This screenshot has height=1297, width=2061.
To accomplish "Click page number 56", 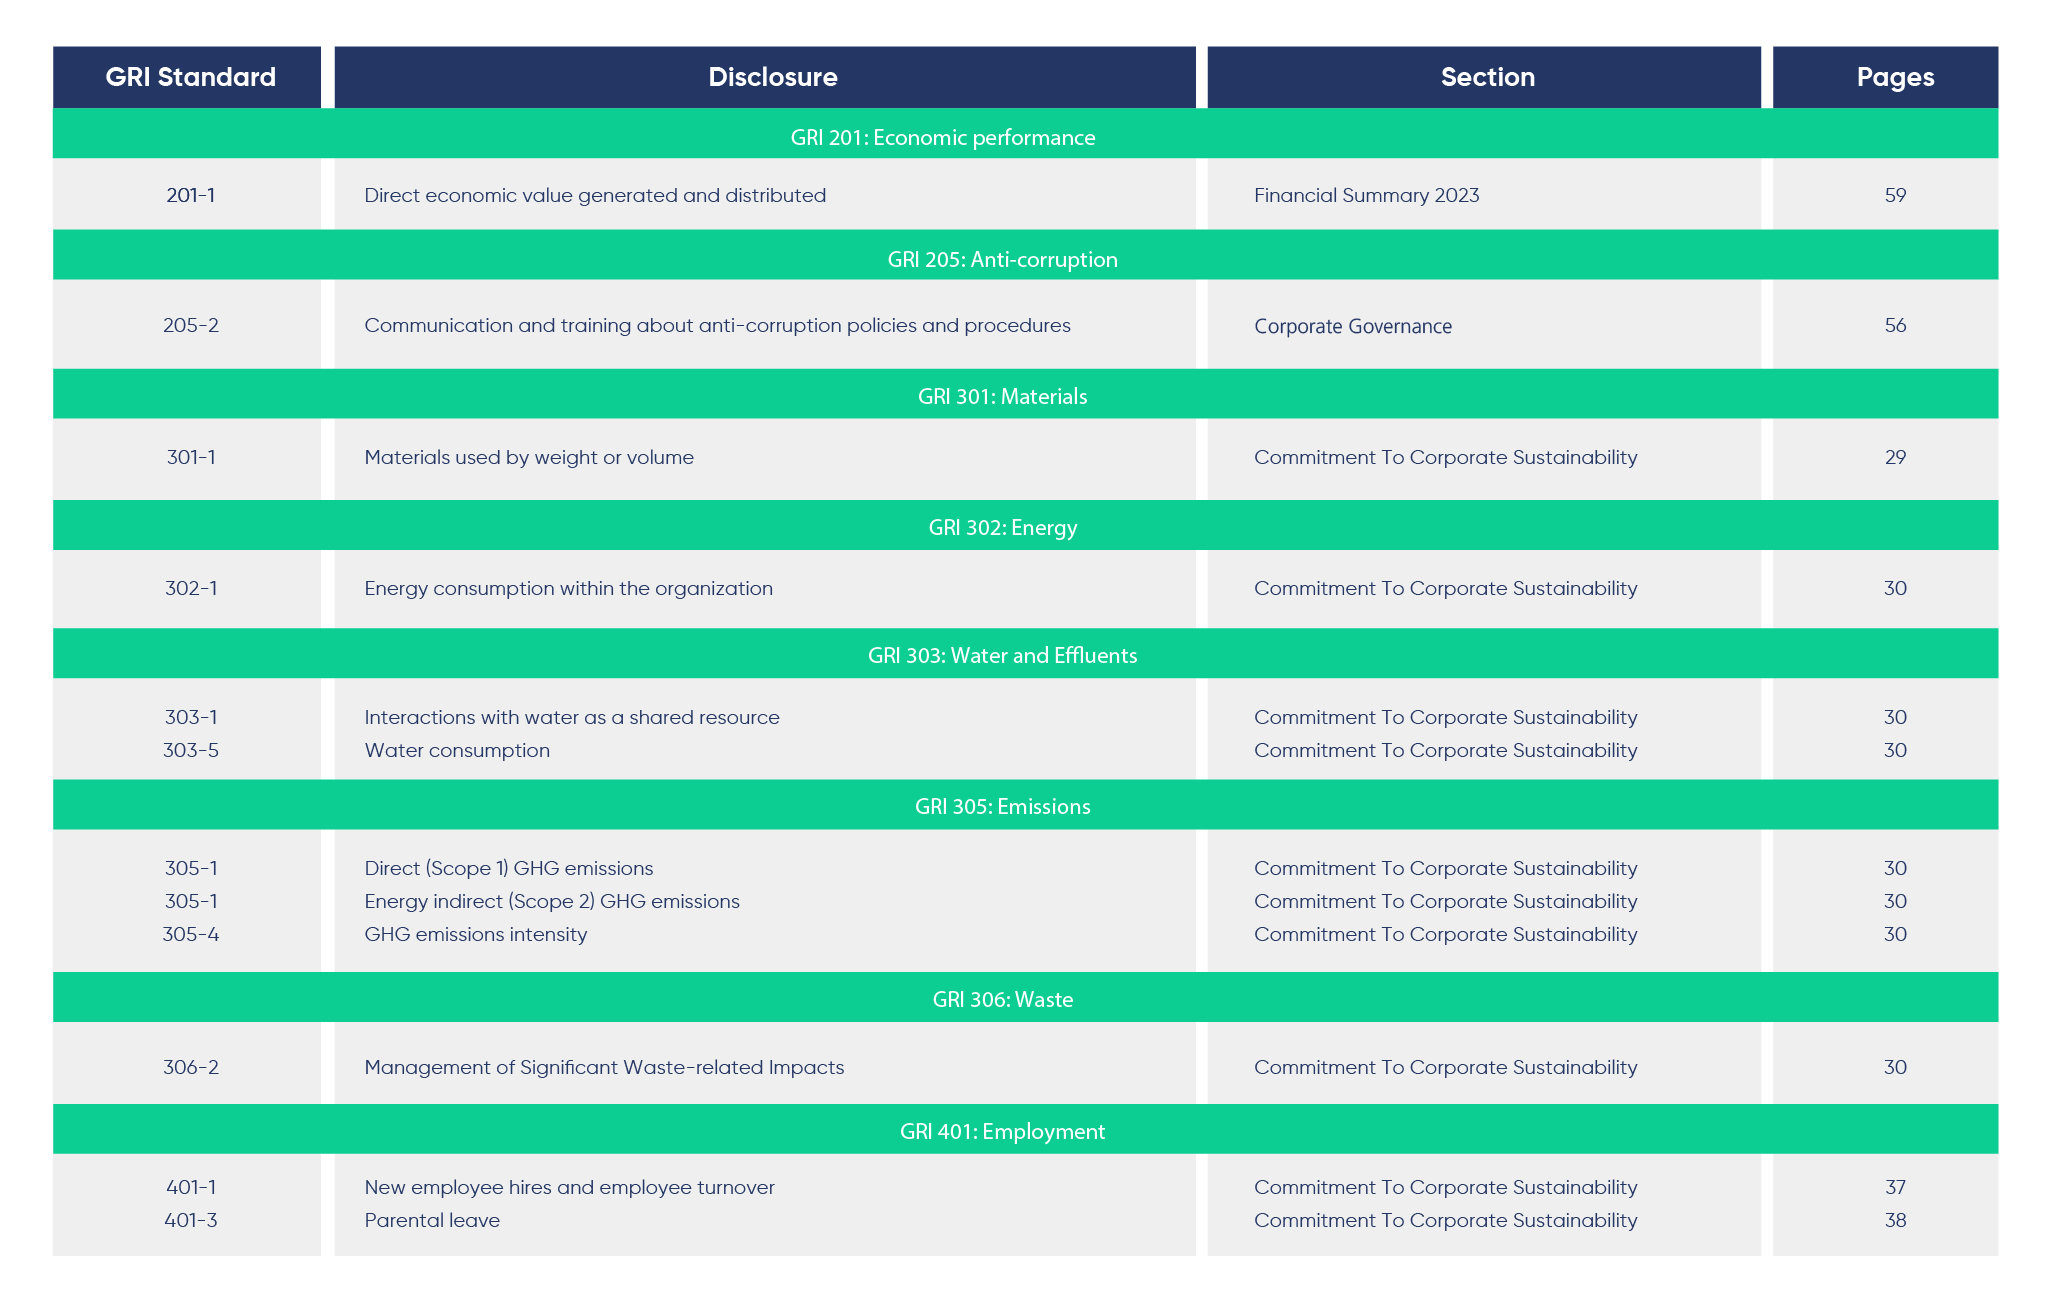I will click(x=1895, y=325).
